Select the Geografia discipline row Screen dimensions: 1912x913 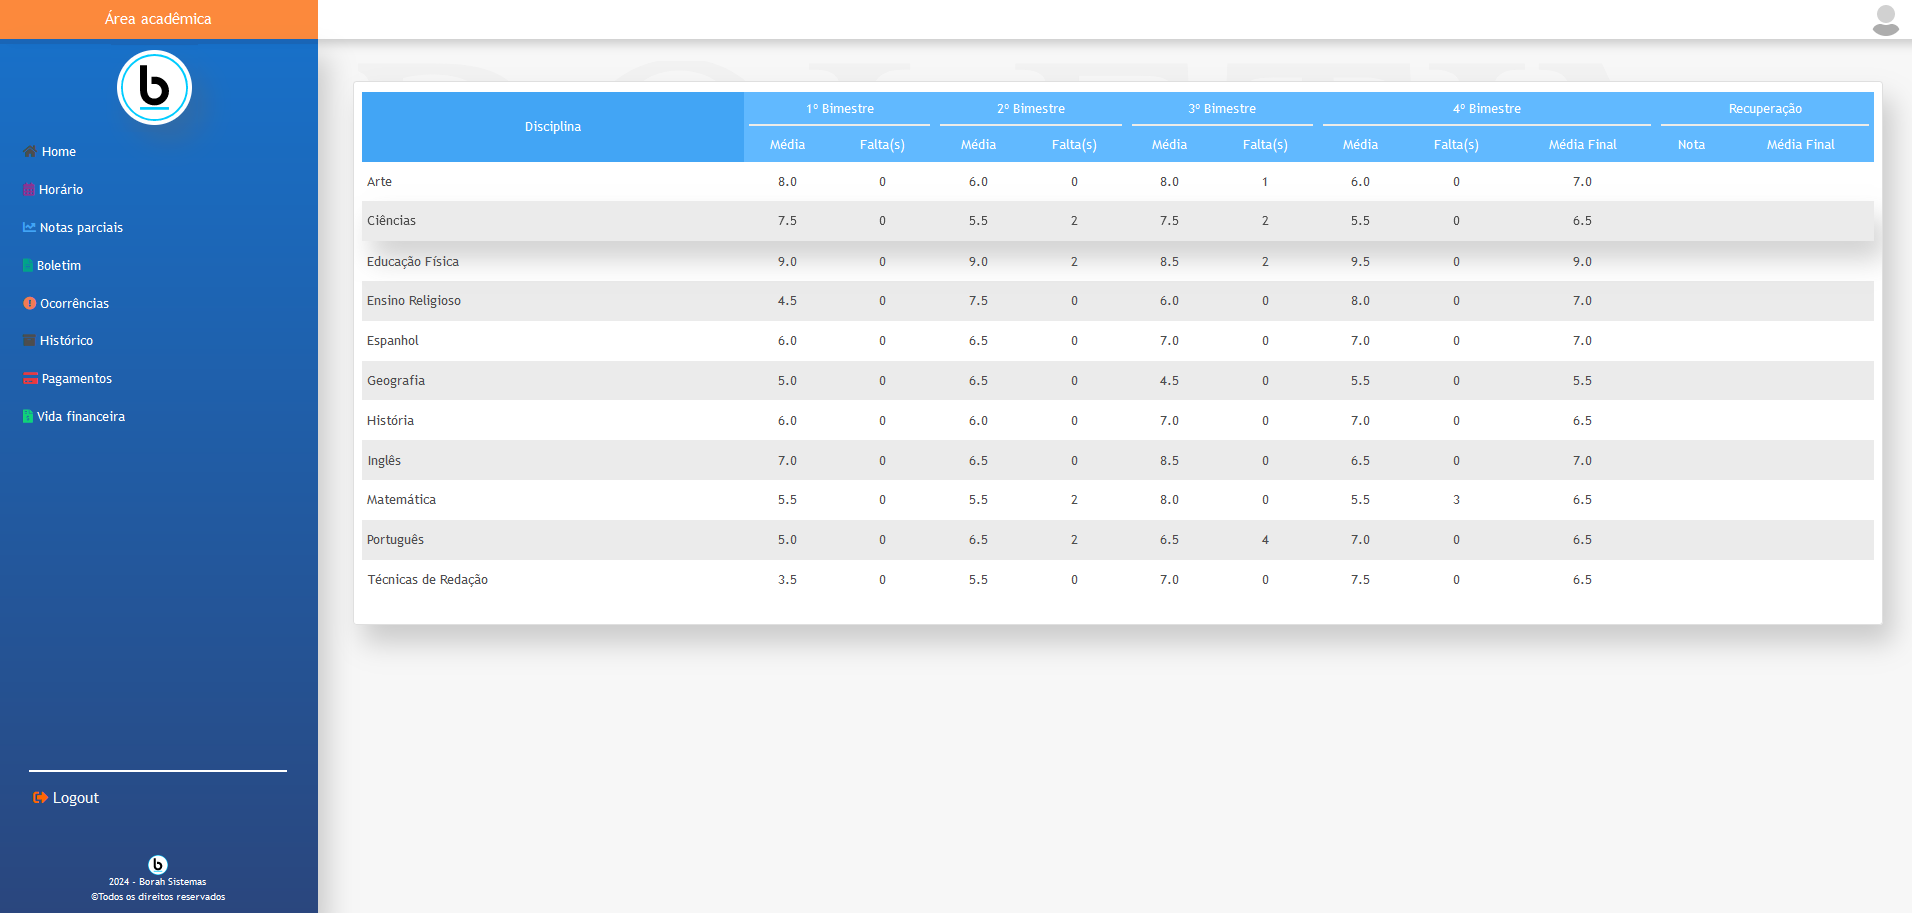(1118, 380)
